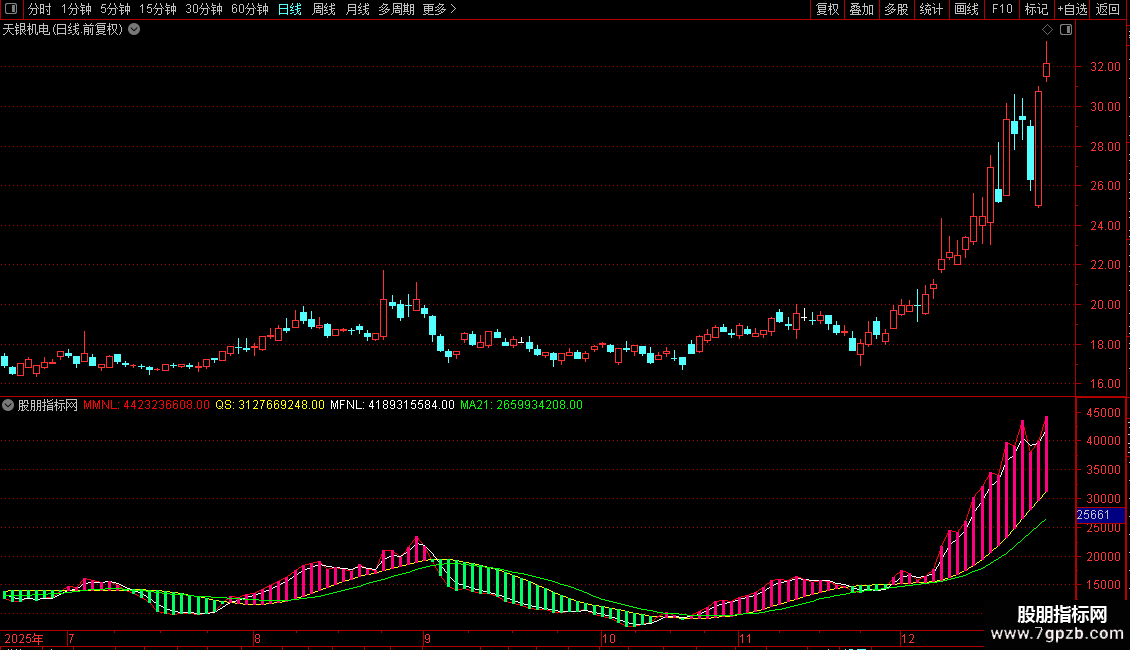Toggle the side panel icon above price axis

(1066, 30)
